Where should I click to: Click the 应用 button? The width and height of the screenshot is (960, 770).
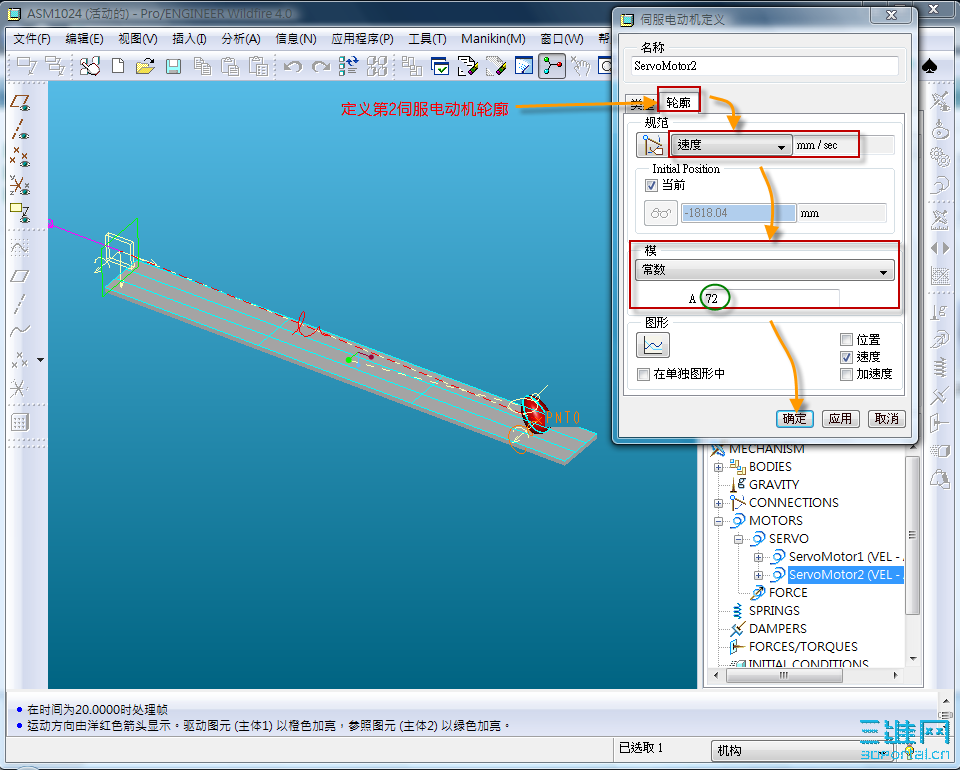coord(840,419)
